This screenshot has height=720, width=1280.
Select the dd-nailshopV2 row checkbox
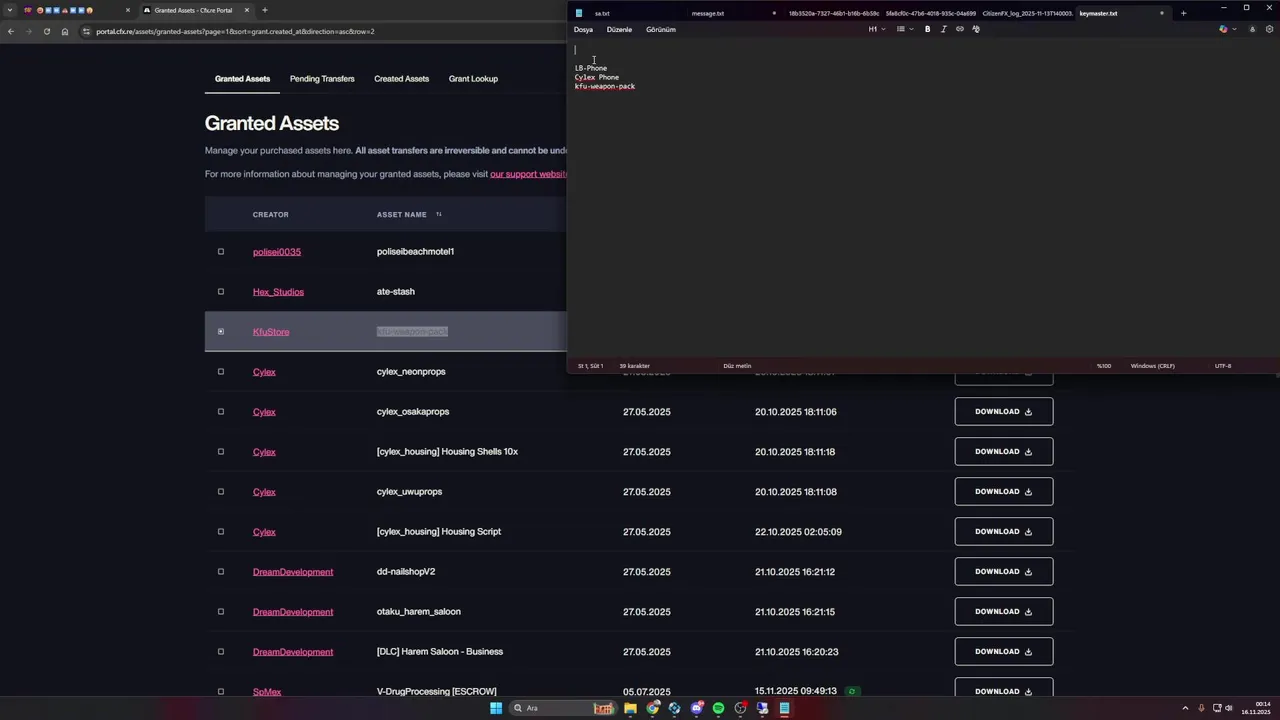221,571
